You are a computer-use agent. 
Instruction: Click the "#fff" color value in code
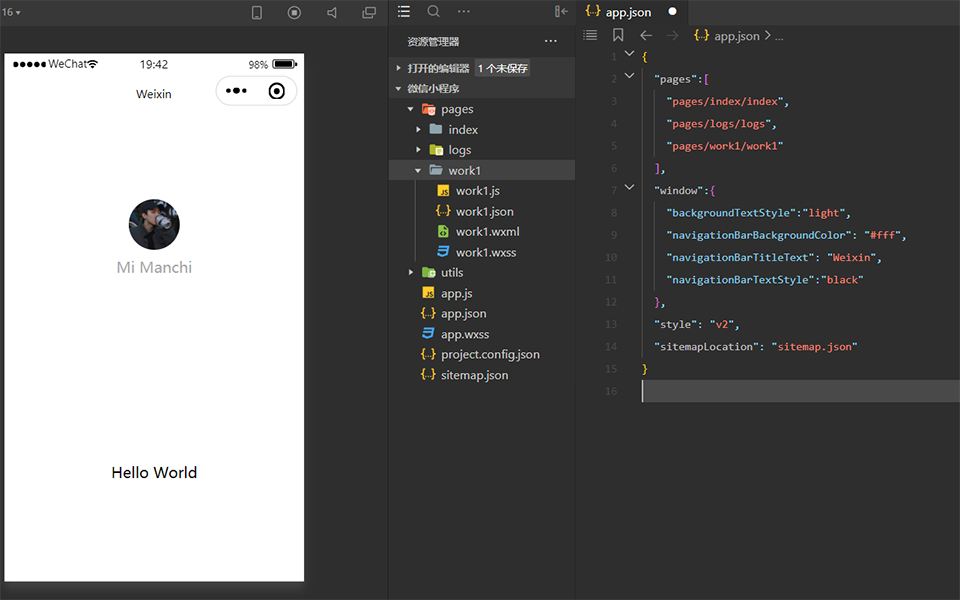click(x=882, y=235)
